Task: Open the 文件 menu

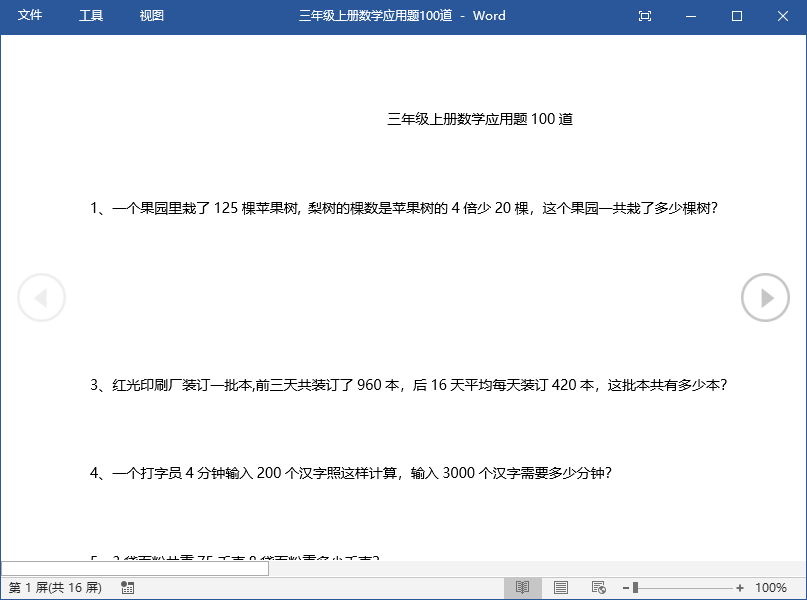Action: [30, 16]
